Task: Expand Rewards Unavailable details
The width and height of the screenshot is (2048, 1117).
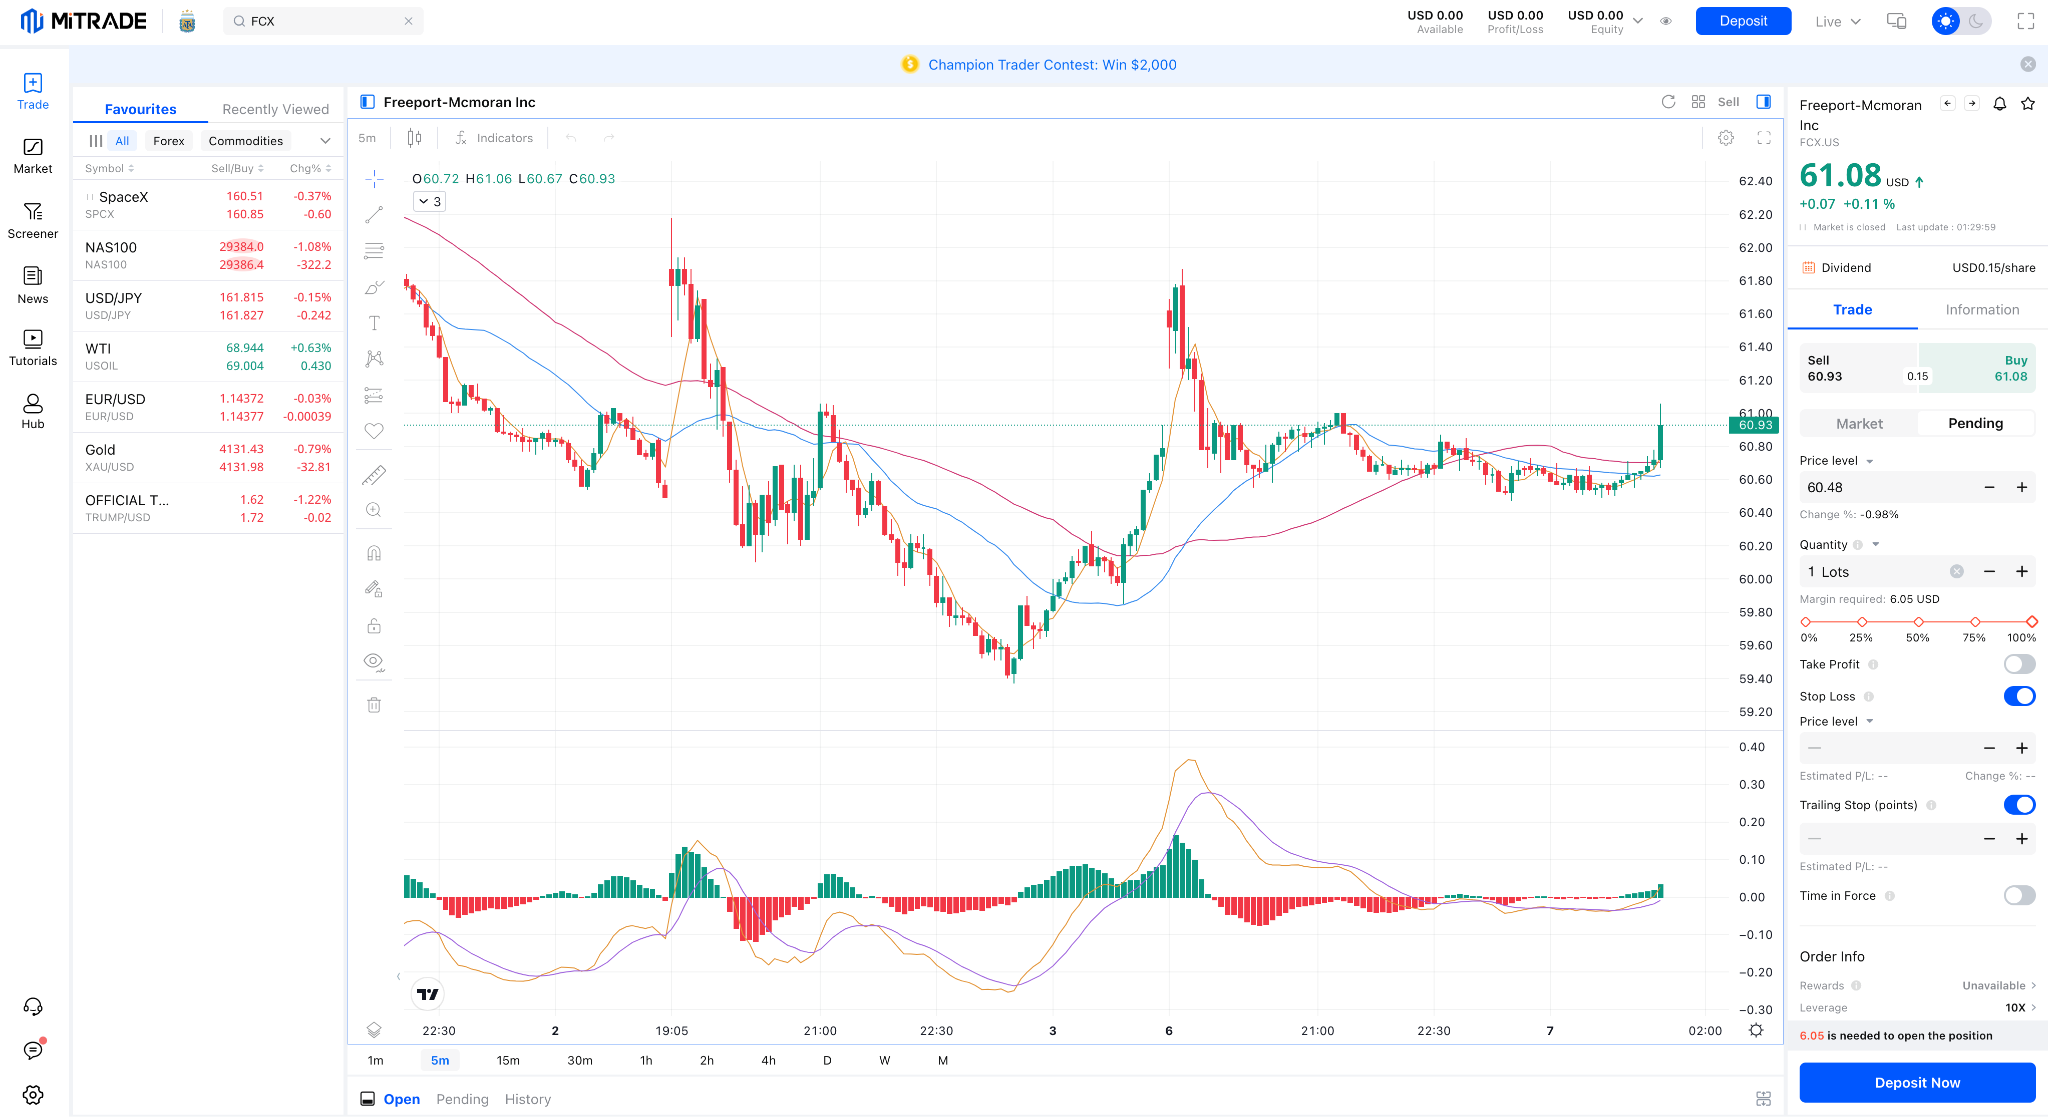Action: (1999, 986)
